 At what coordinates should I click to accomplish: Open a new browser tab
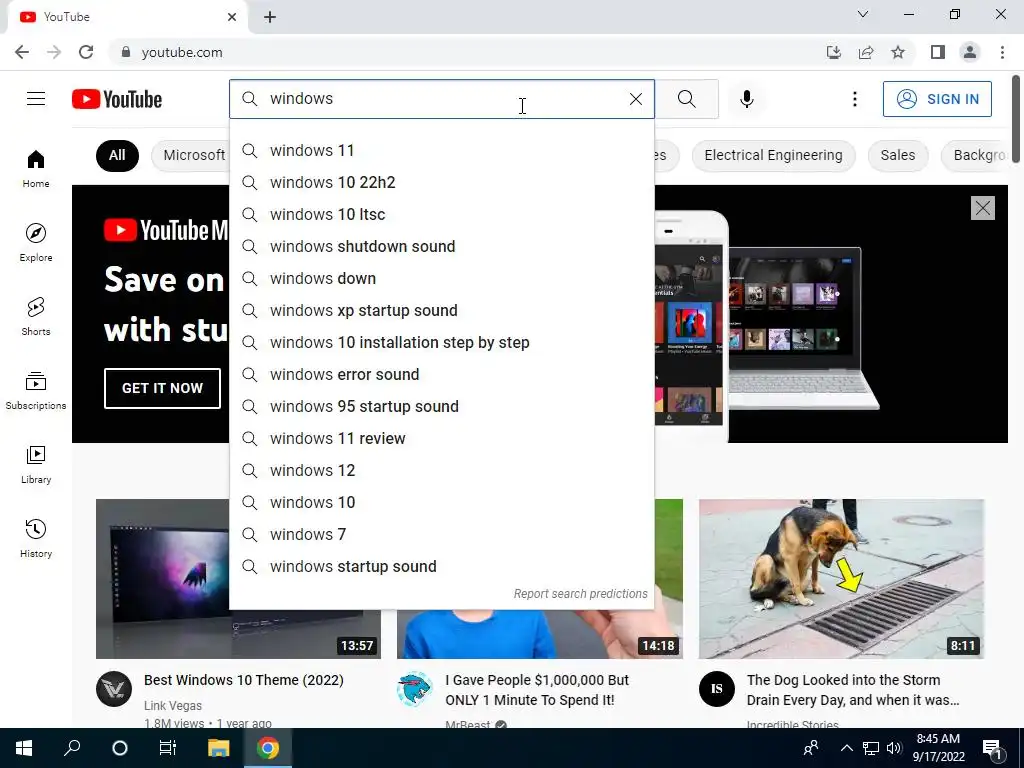pyautogui.click(x=270, y=17)
